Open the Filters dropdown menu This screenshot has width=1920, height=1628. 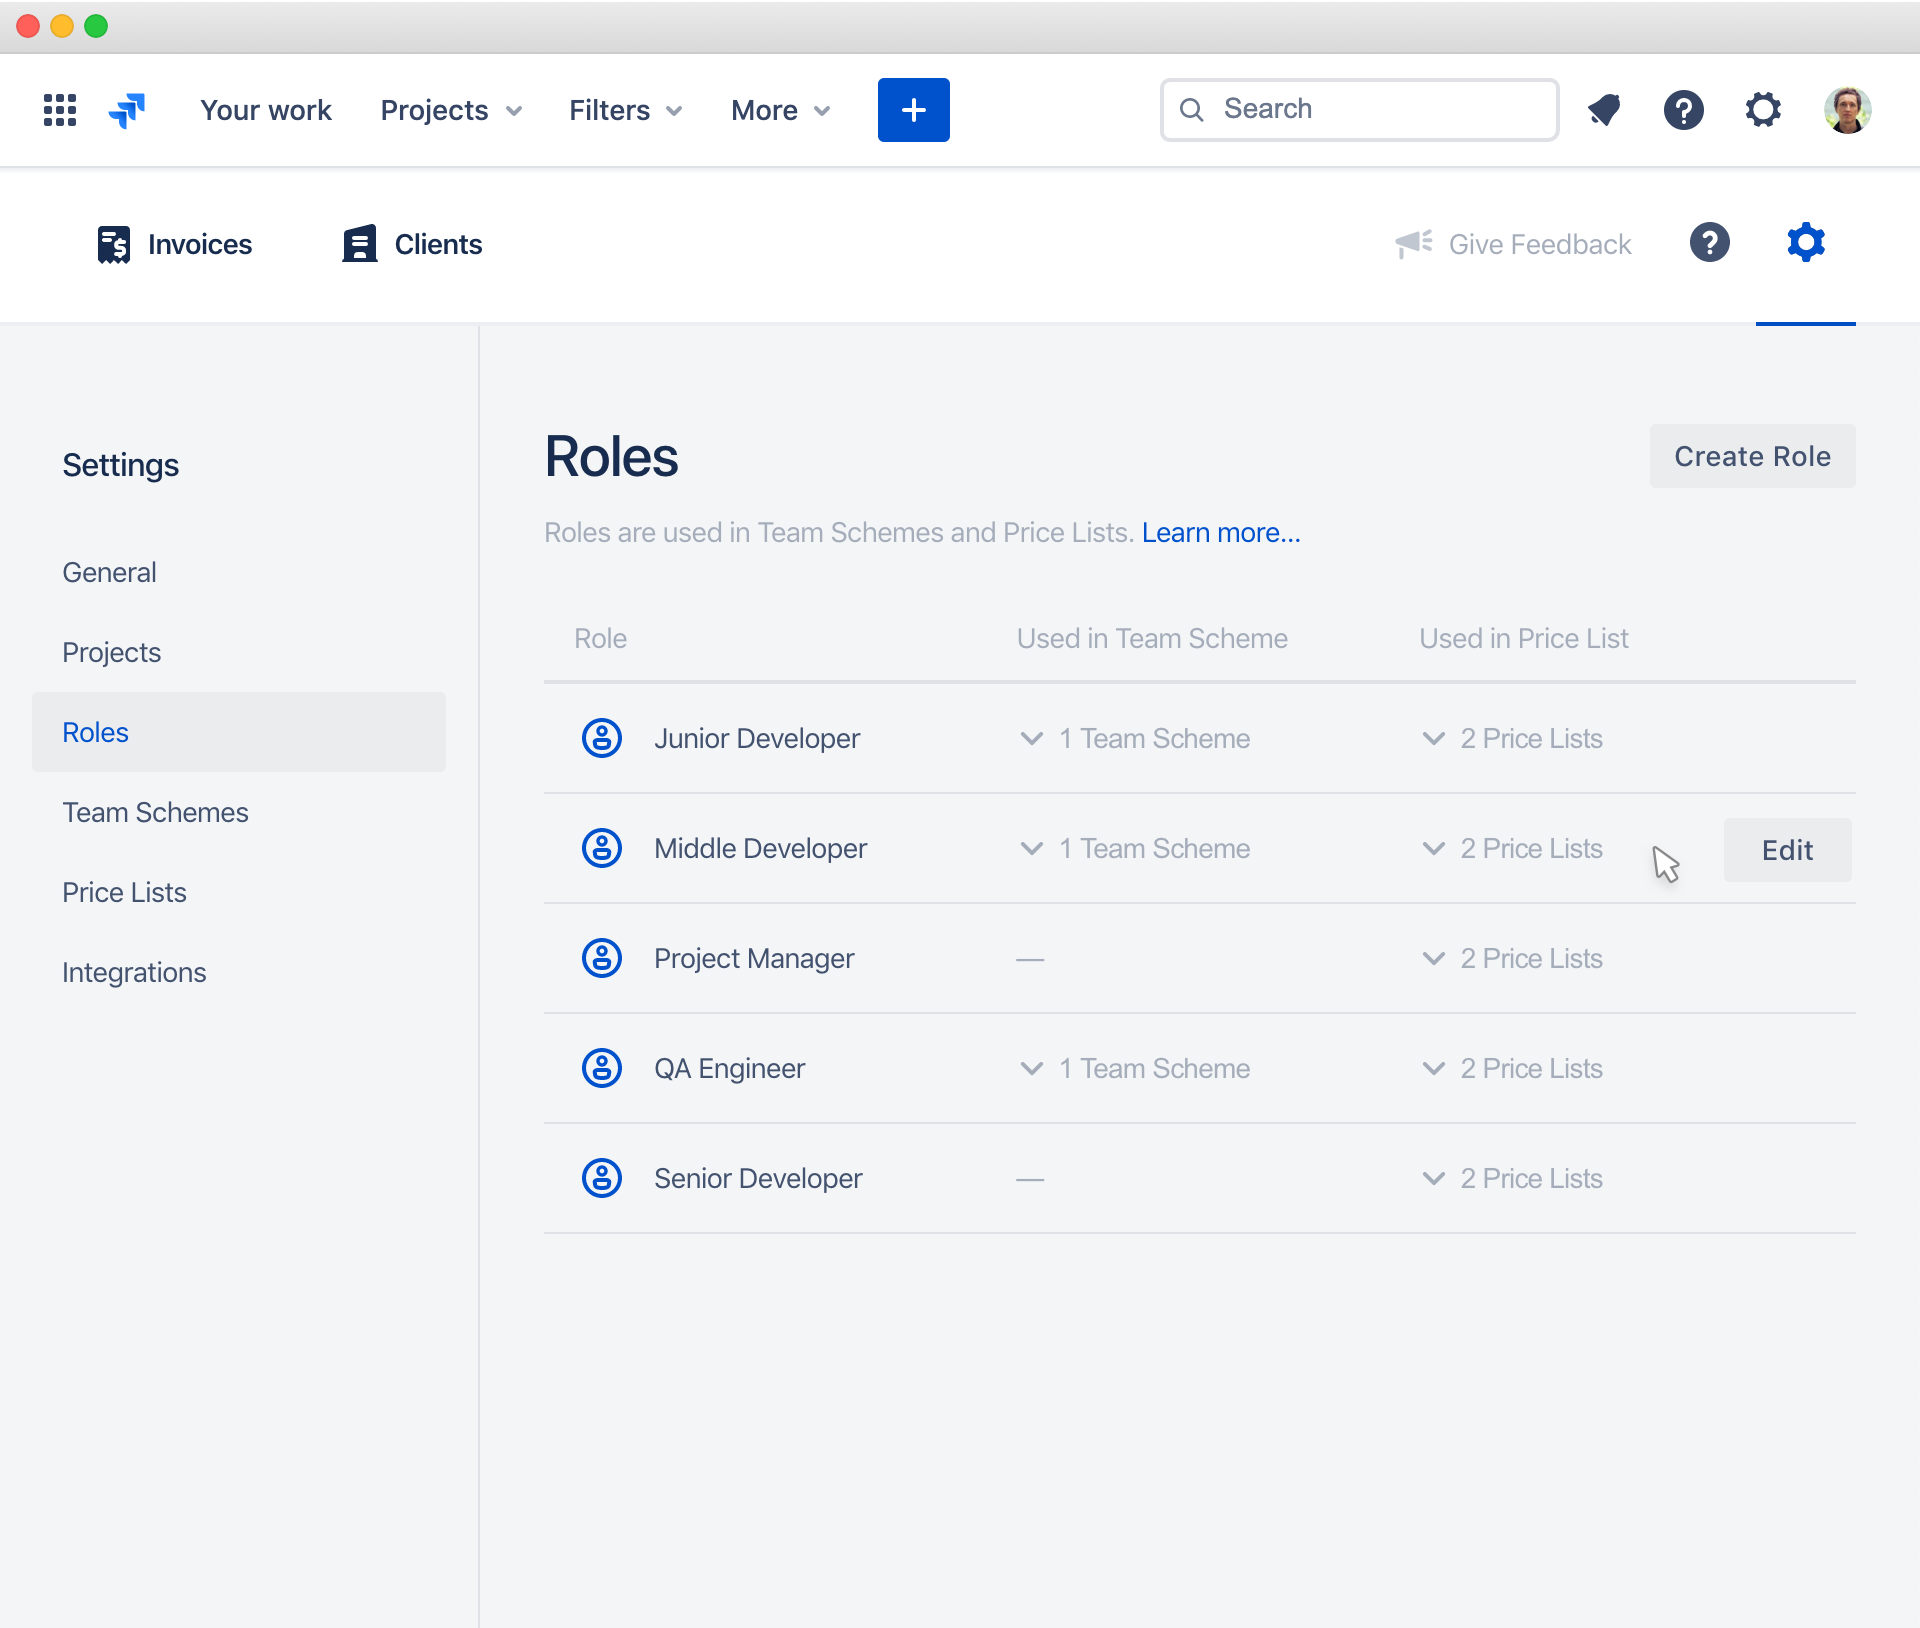pos(626,110)
